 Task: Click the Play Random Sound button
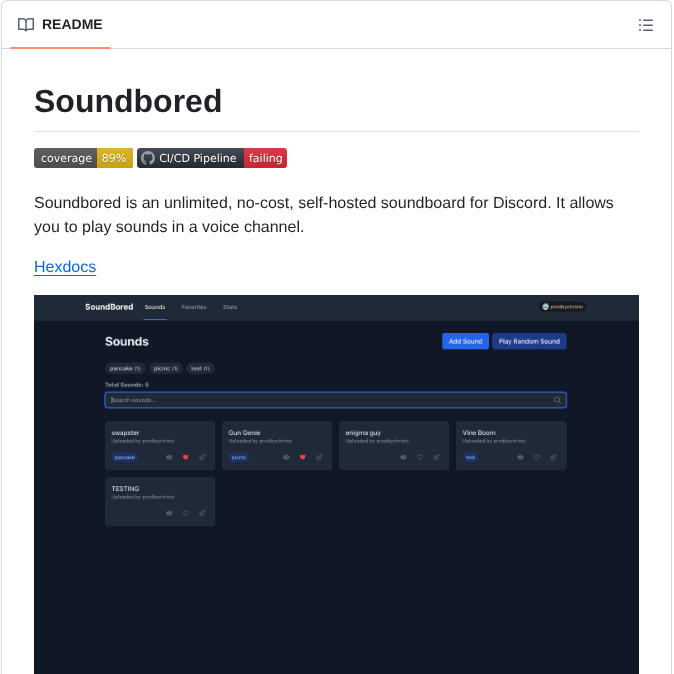[x=529, y=341]
